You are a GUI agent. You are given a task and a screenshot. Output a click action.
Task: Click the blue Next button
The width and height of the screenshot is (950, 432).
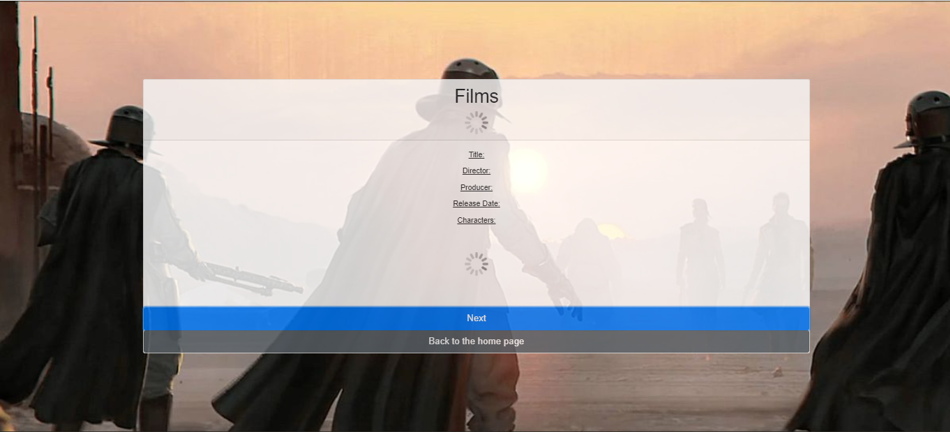pyautogui.click(x=476, y=318)
